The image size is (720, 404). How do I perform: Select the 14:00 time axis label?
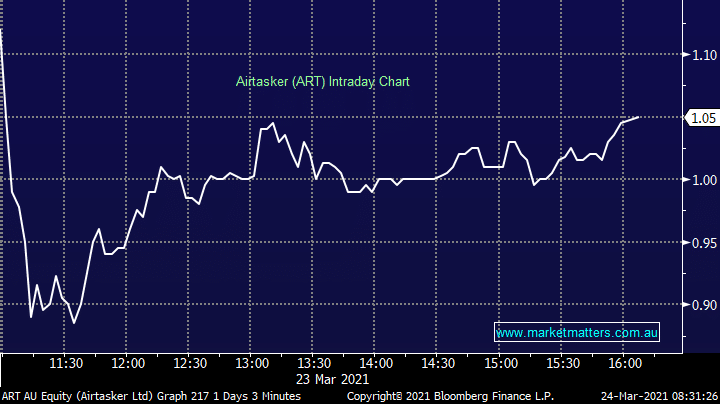click(x=376, y=363)
